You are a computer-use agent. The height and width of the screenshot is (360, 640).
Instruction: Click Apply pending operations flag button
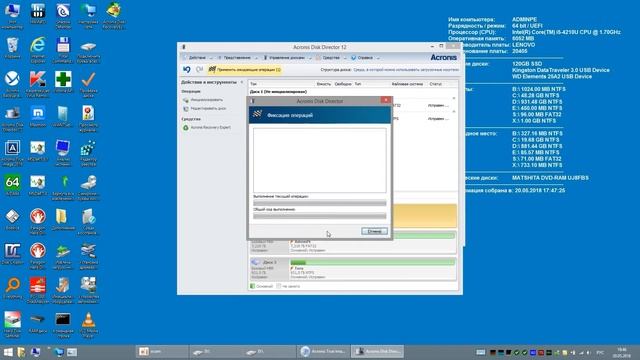[x=245, y=70]
